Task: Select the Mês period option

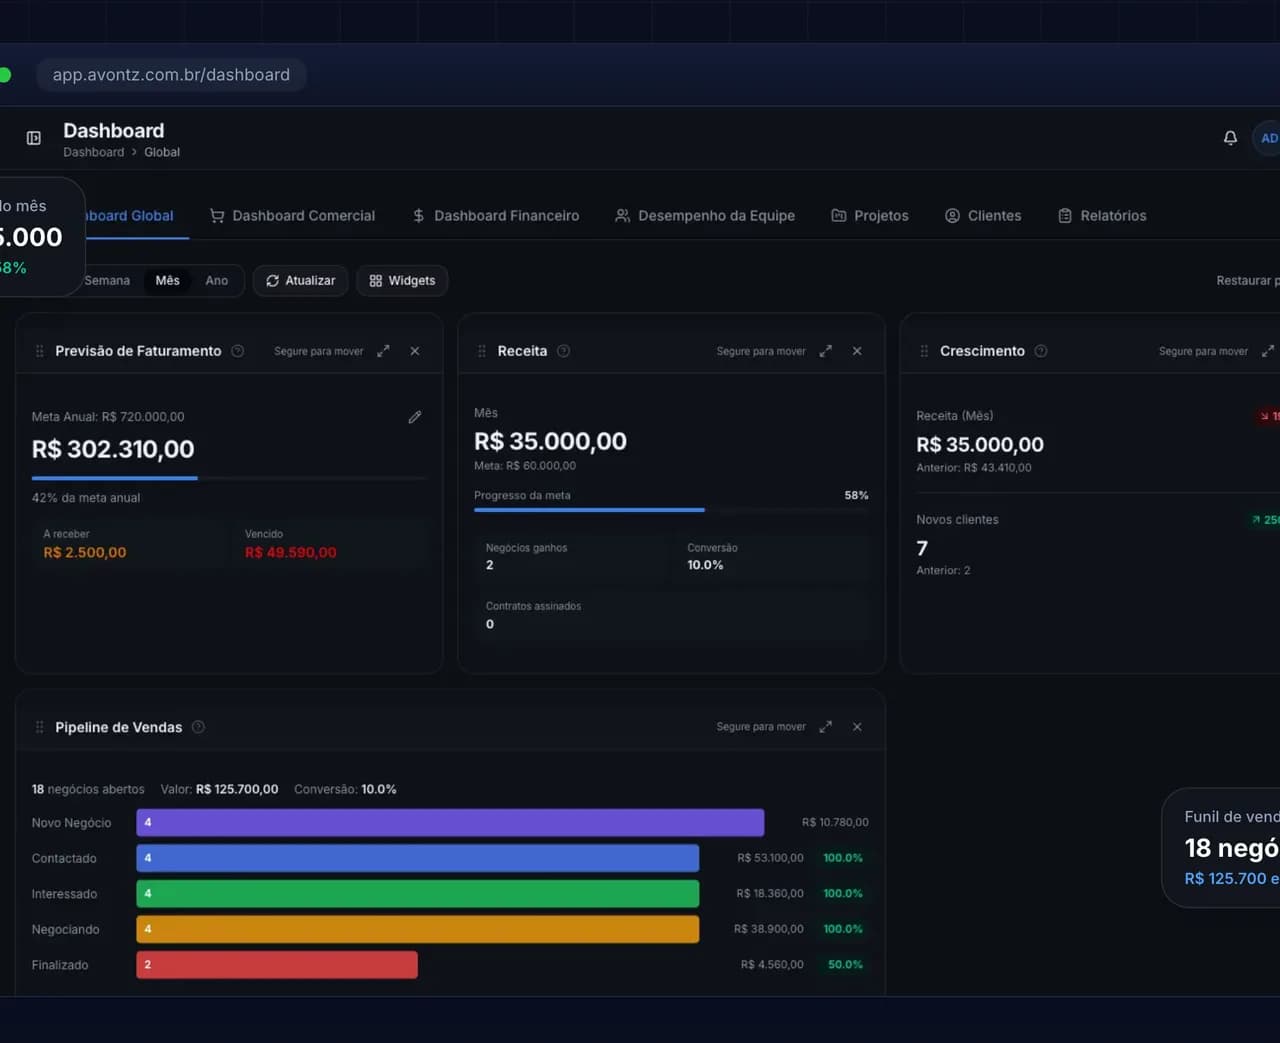Action: tap(168, 281)
